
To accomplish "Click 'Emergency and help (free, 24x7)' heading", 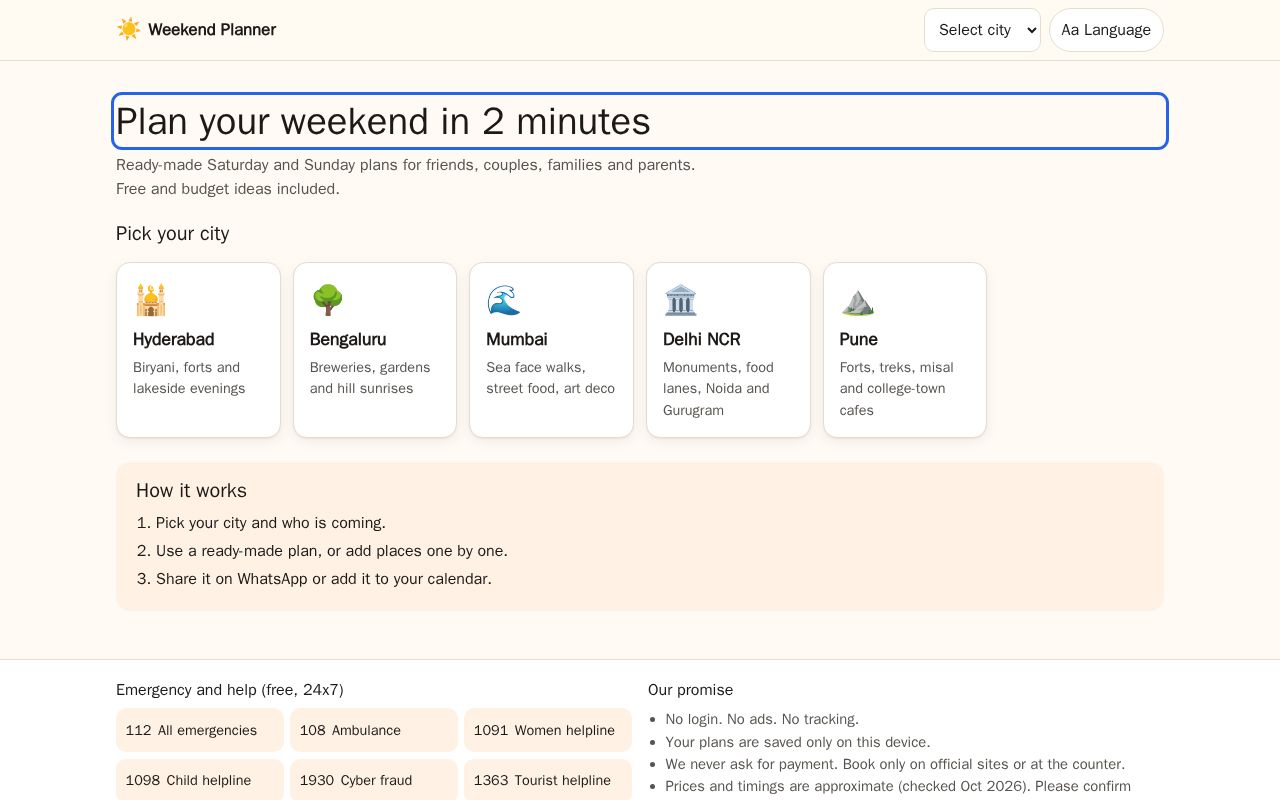I will 230,690.
